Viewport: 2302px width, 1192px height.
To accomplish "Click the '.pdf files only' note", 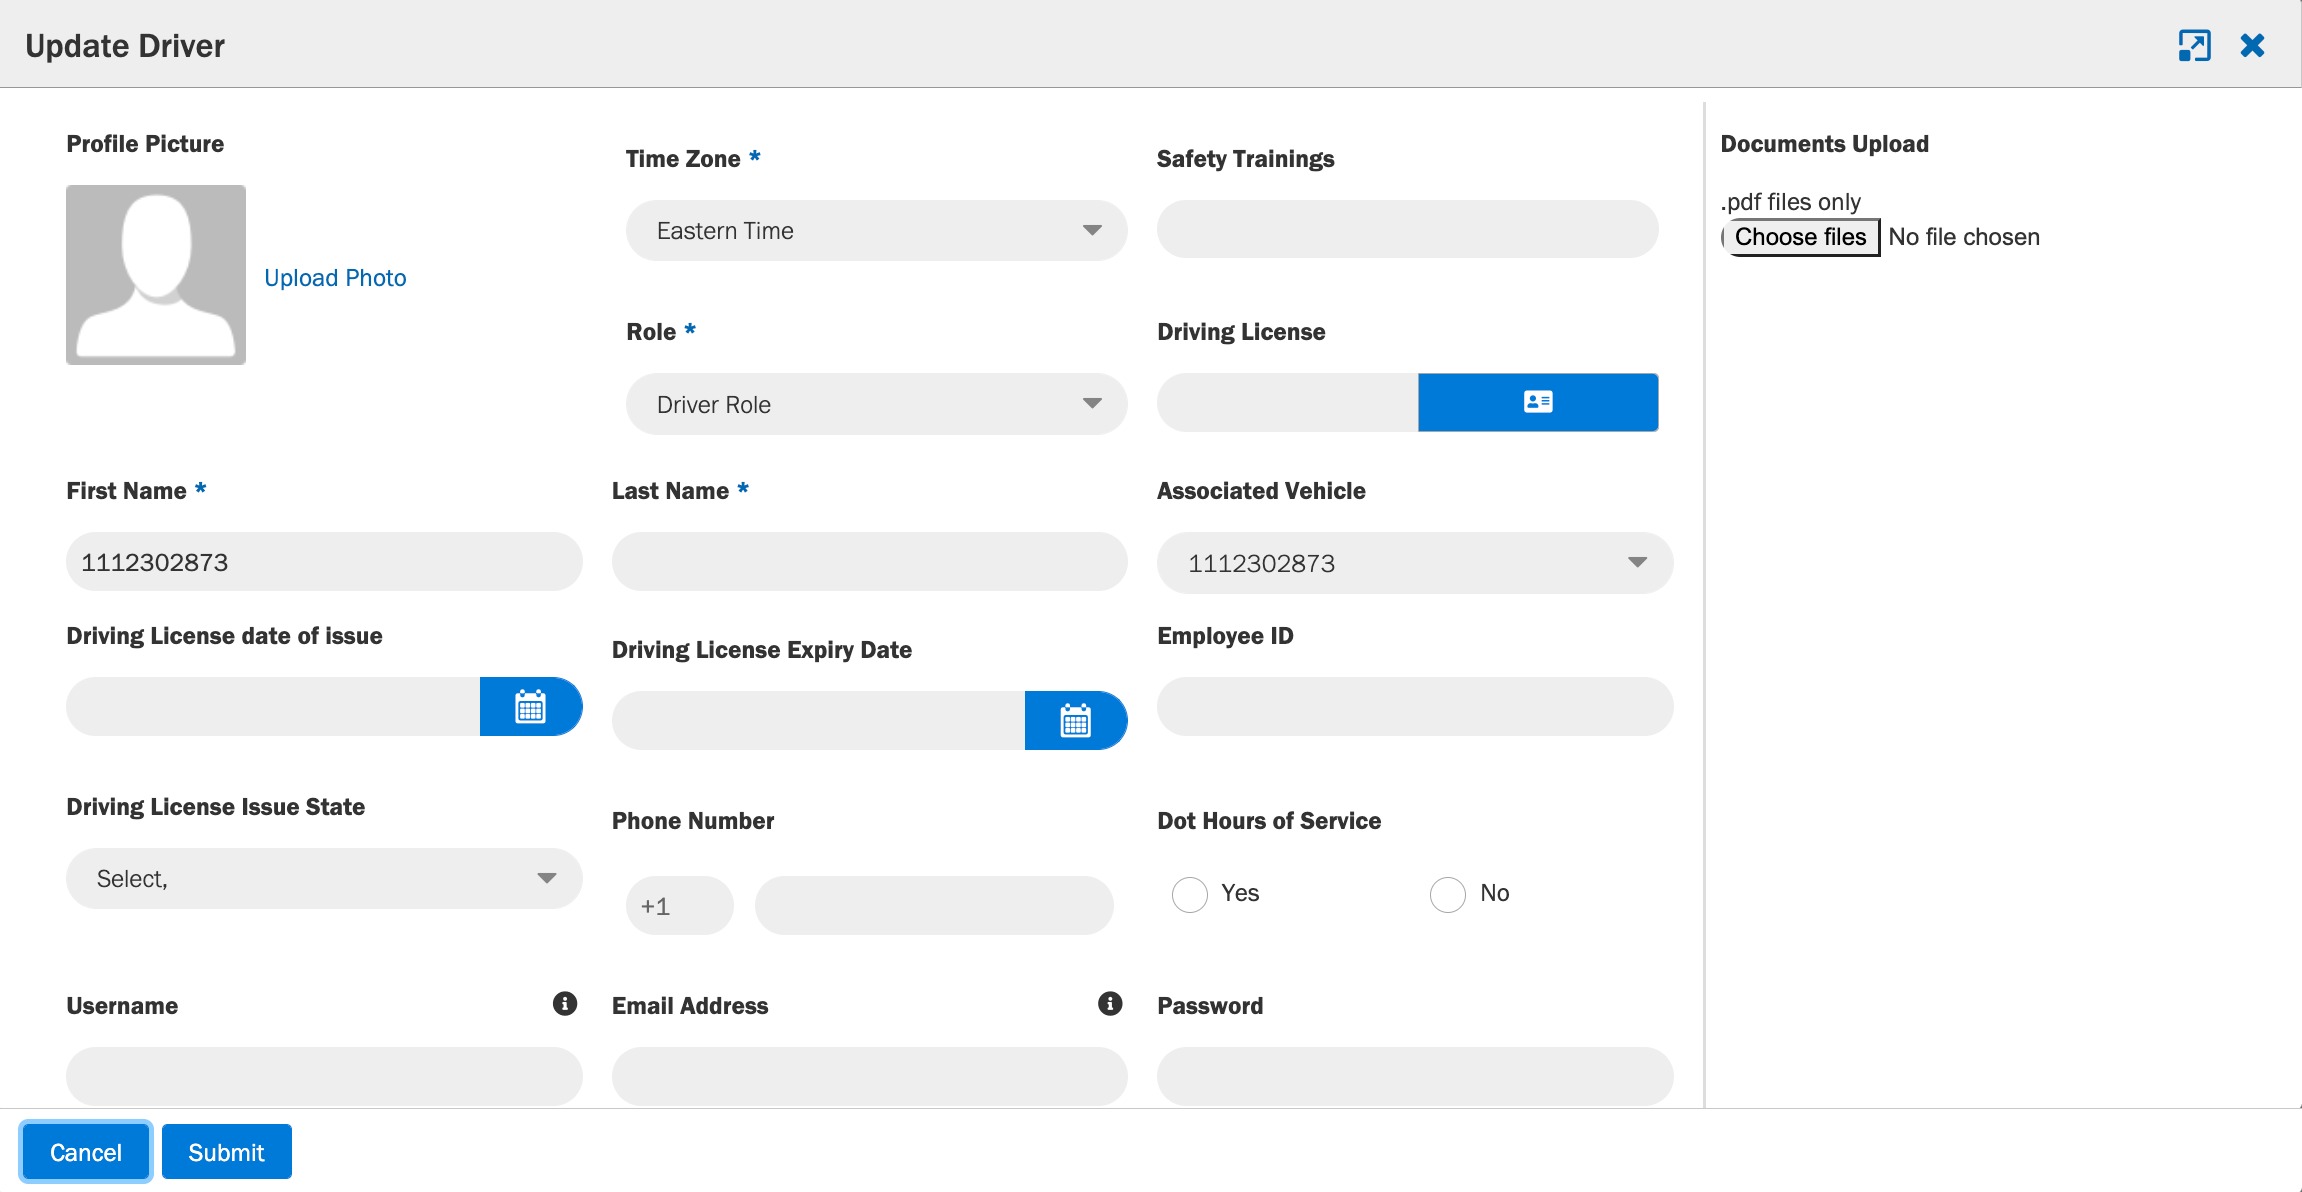I will [1790, 202].
